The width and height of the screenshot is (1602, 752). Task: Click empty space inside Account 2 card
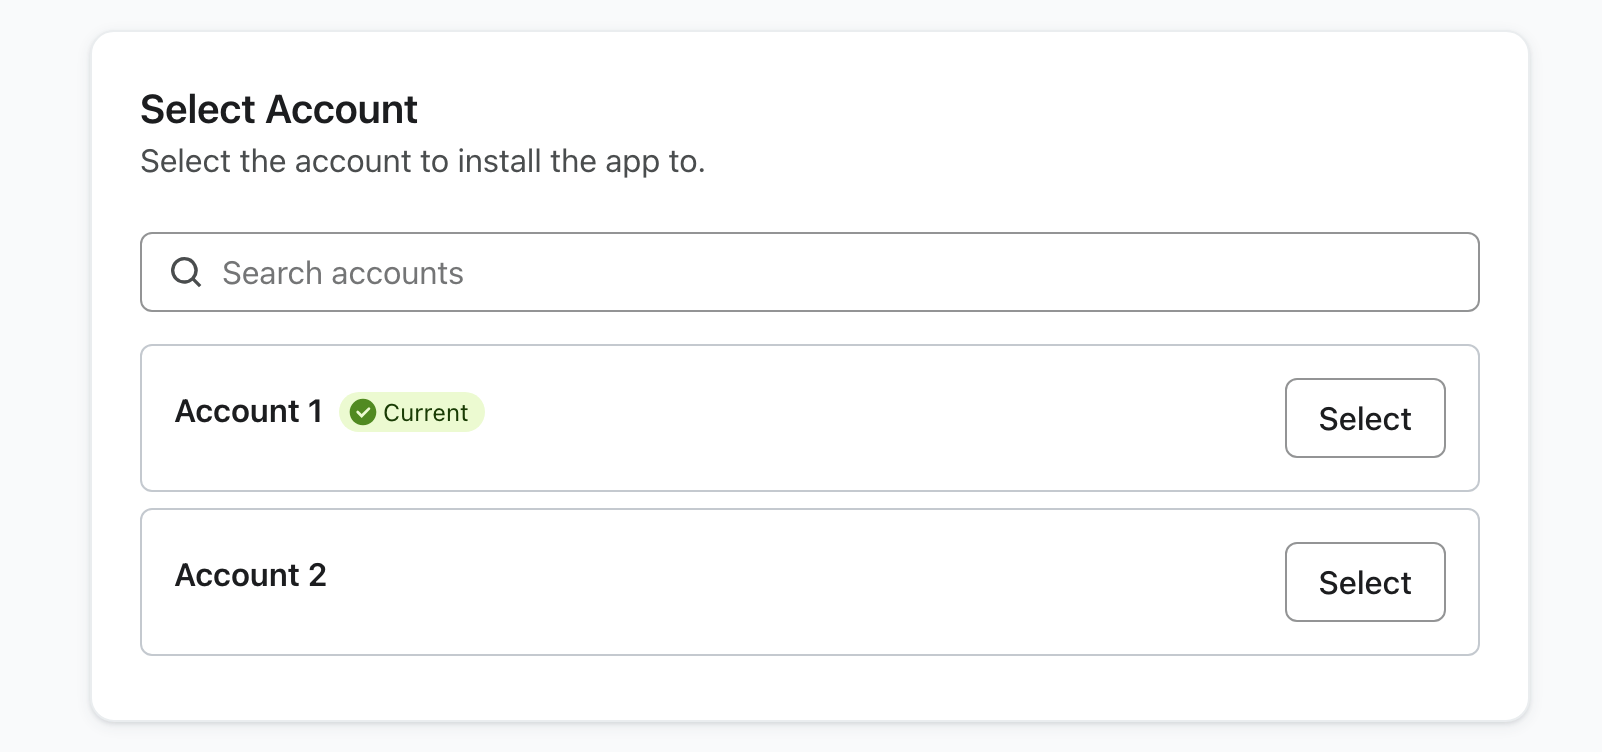tap(800, 584)
